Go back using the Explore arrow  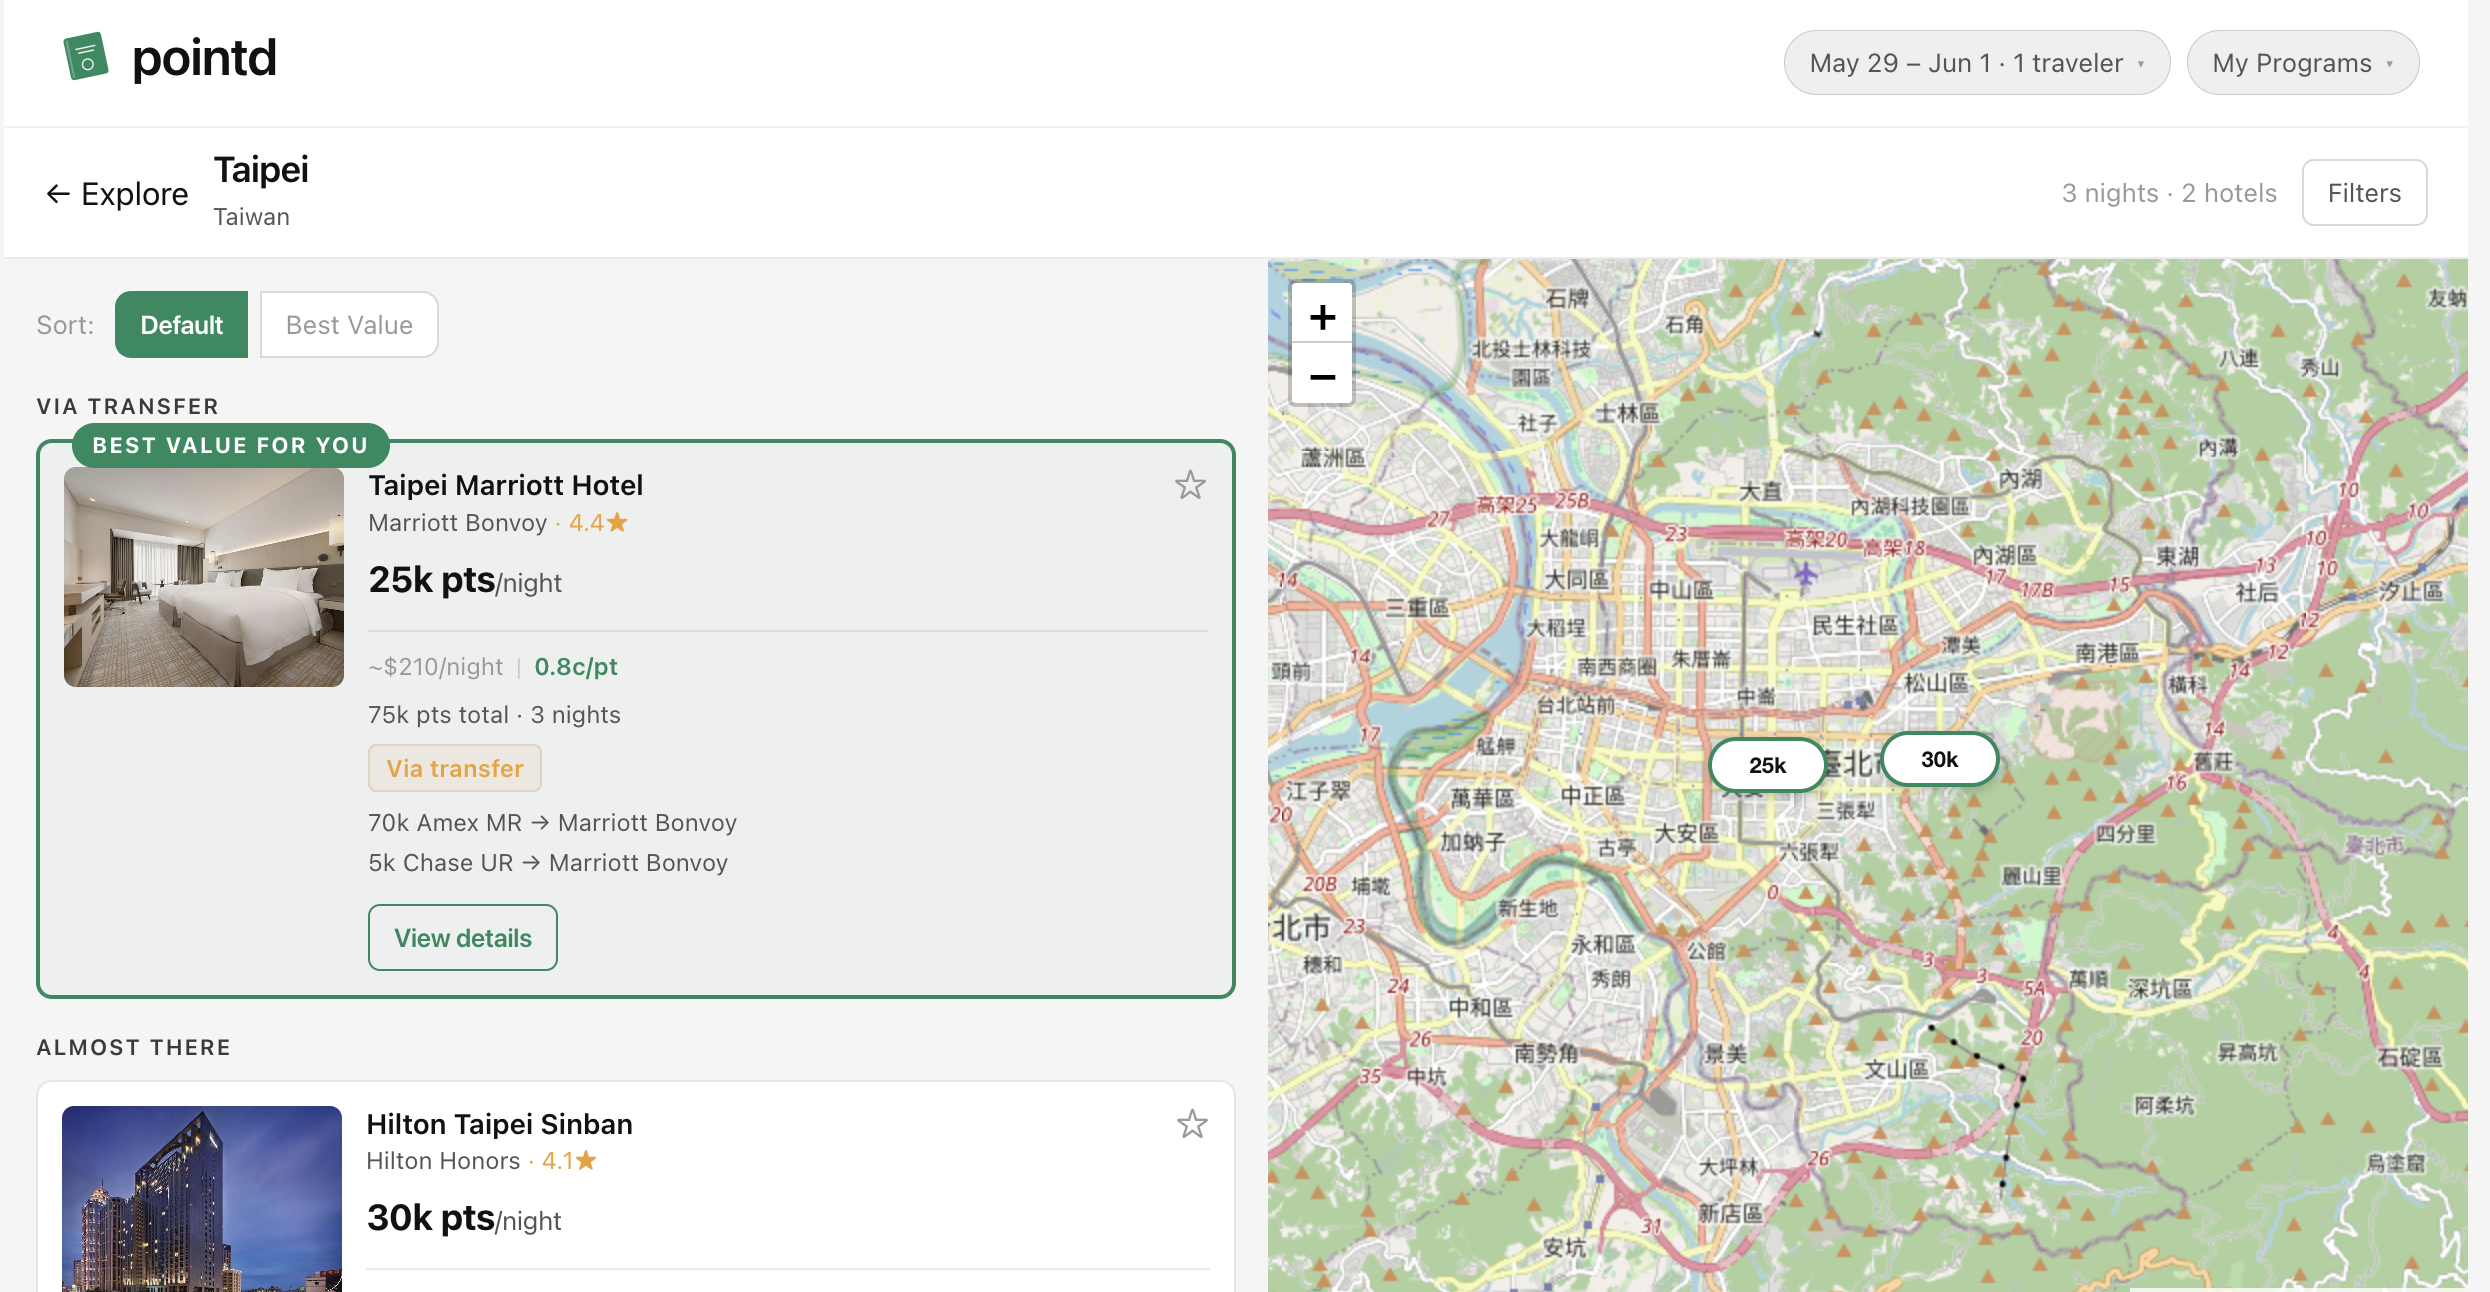[116, 193]
